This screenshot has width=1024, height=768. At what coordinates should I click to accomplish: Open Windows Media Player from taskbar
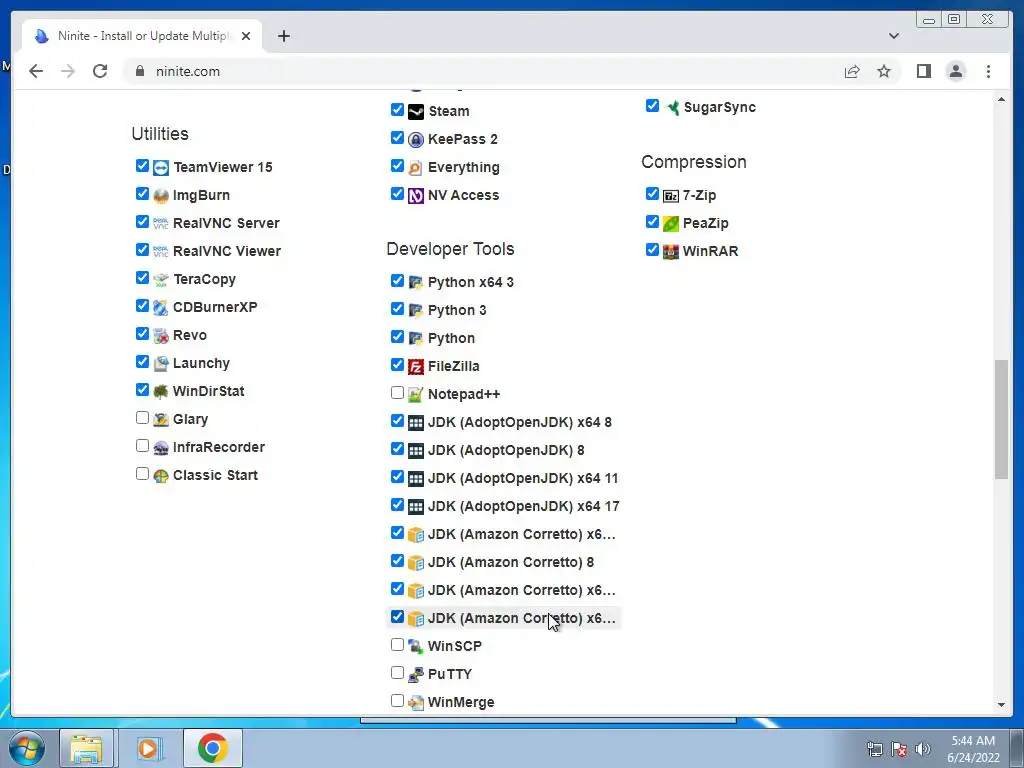(x=148, y=748)
